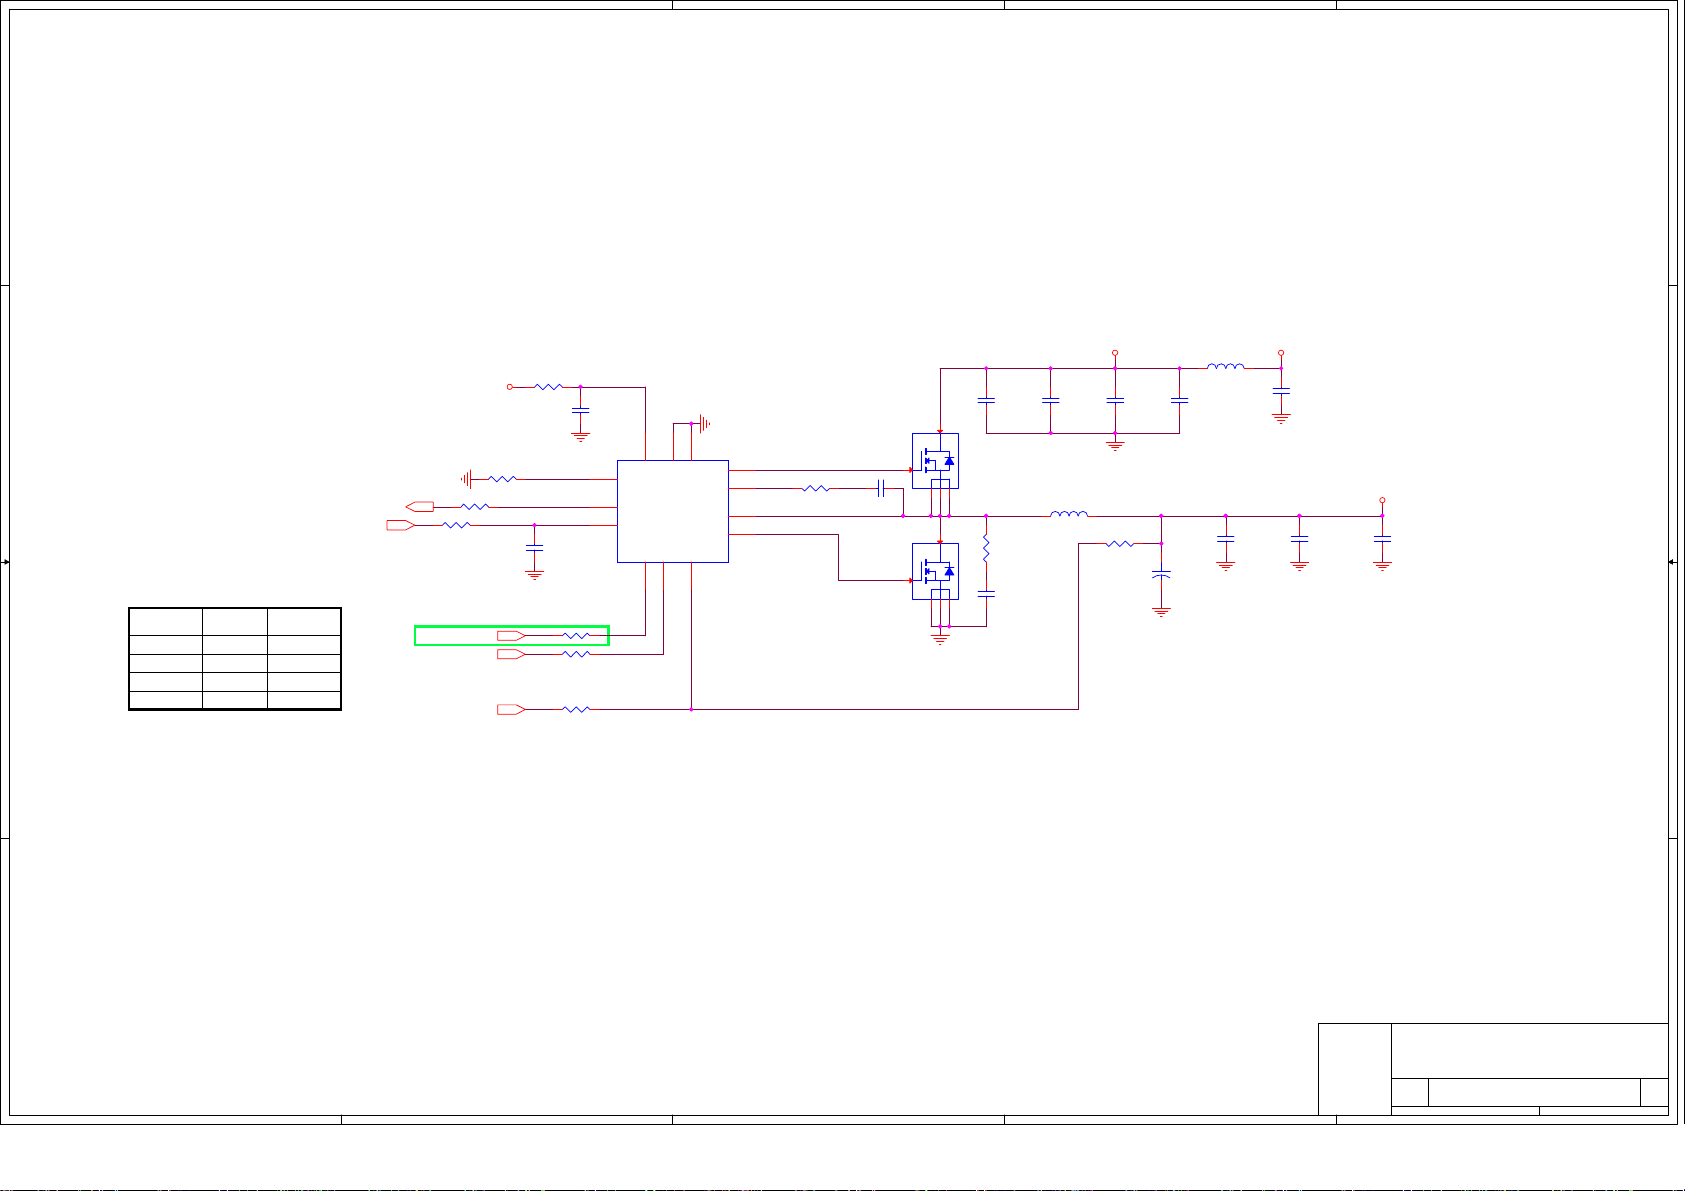The image size is (1685, 1191).
Task: Select the output capacitor under the output terminal
Action: pyautogui.click(x=1382, y=539)
